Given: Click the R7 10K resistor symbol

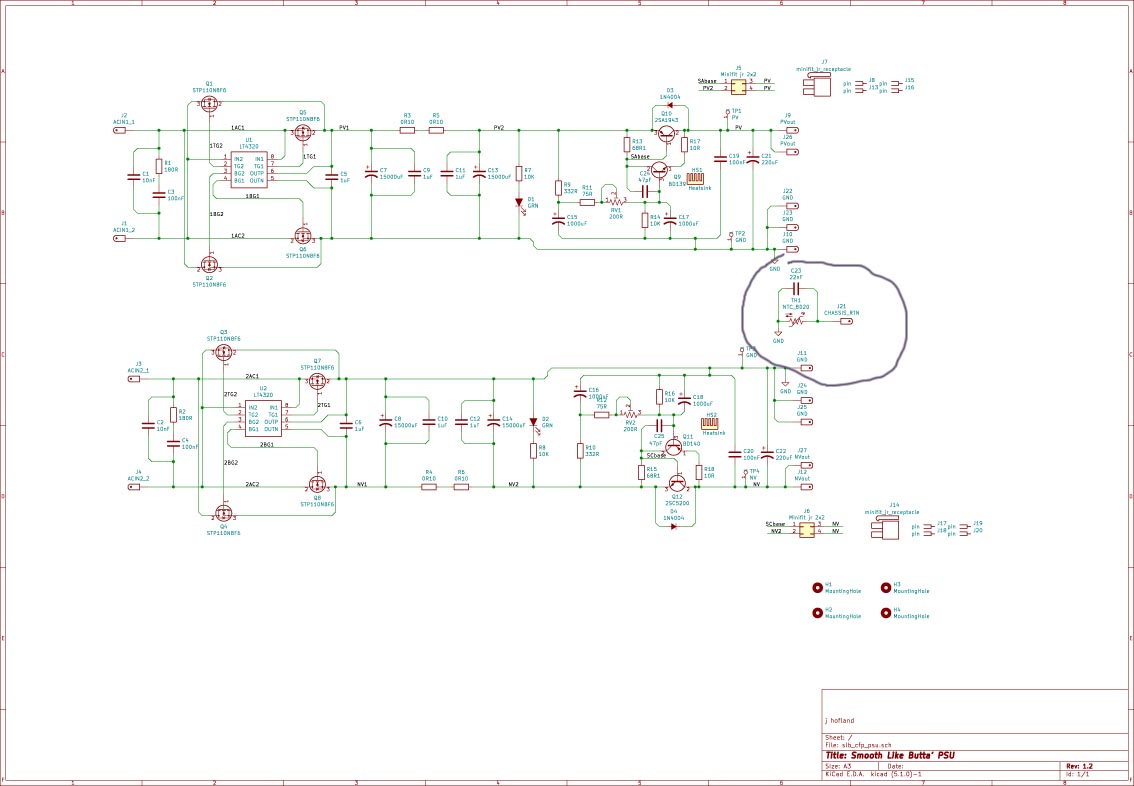Looking at the screenshot, I should pos(519,174).
